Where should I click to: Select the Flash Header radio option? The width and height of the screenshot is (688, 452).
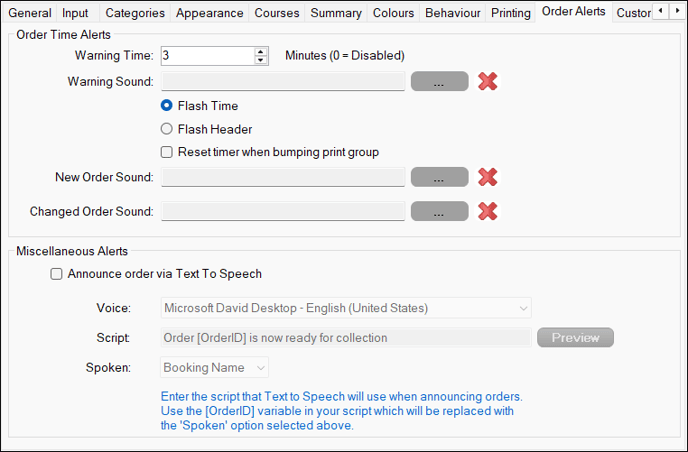tap(166, 129)
